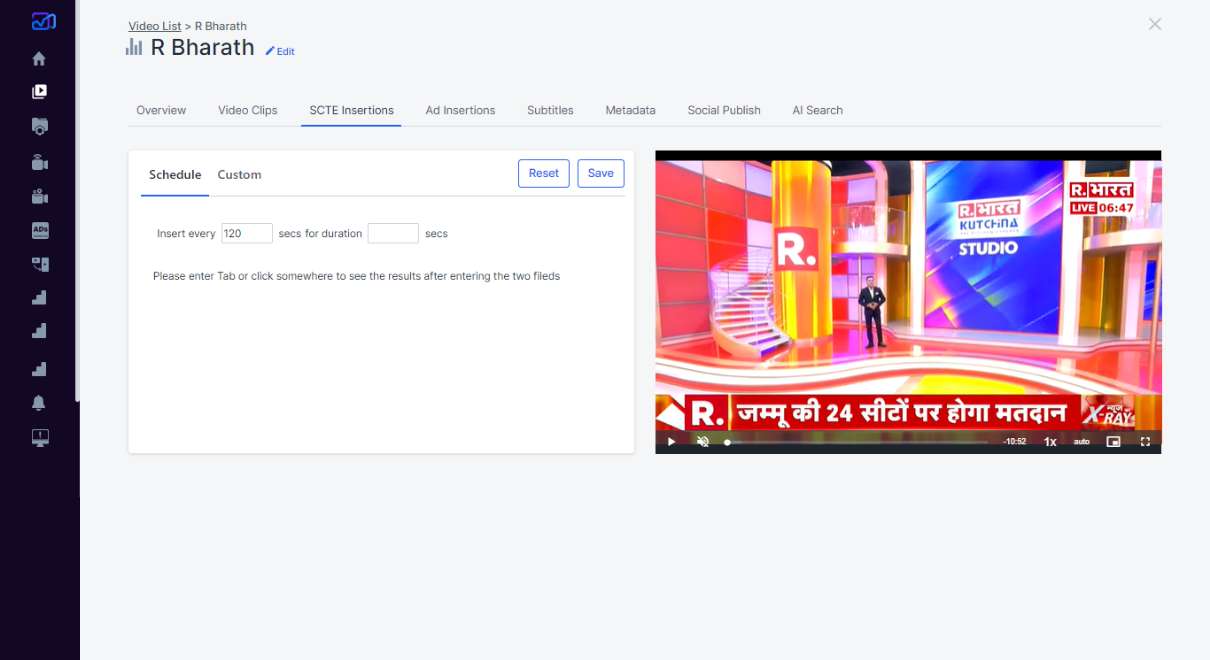Enable picture-in-picture in the video player

1113,441
